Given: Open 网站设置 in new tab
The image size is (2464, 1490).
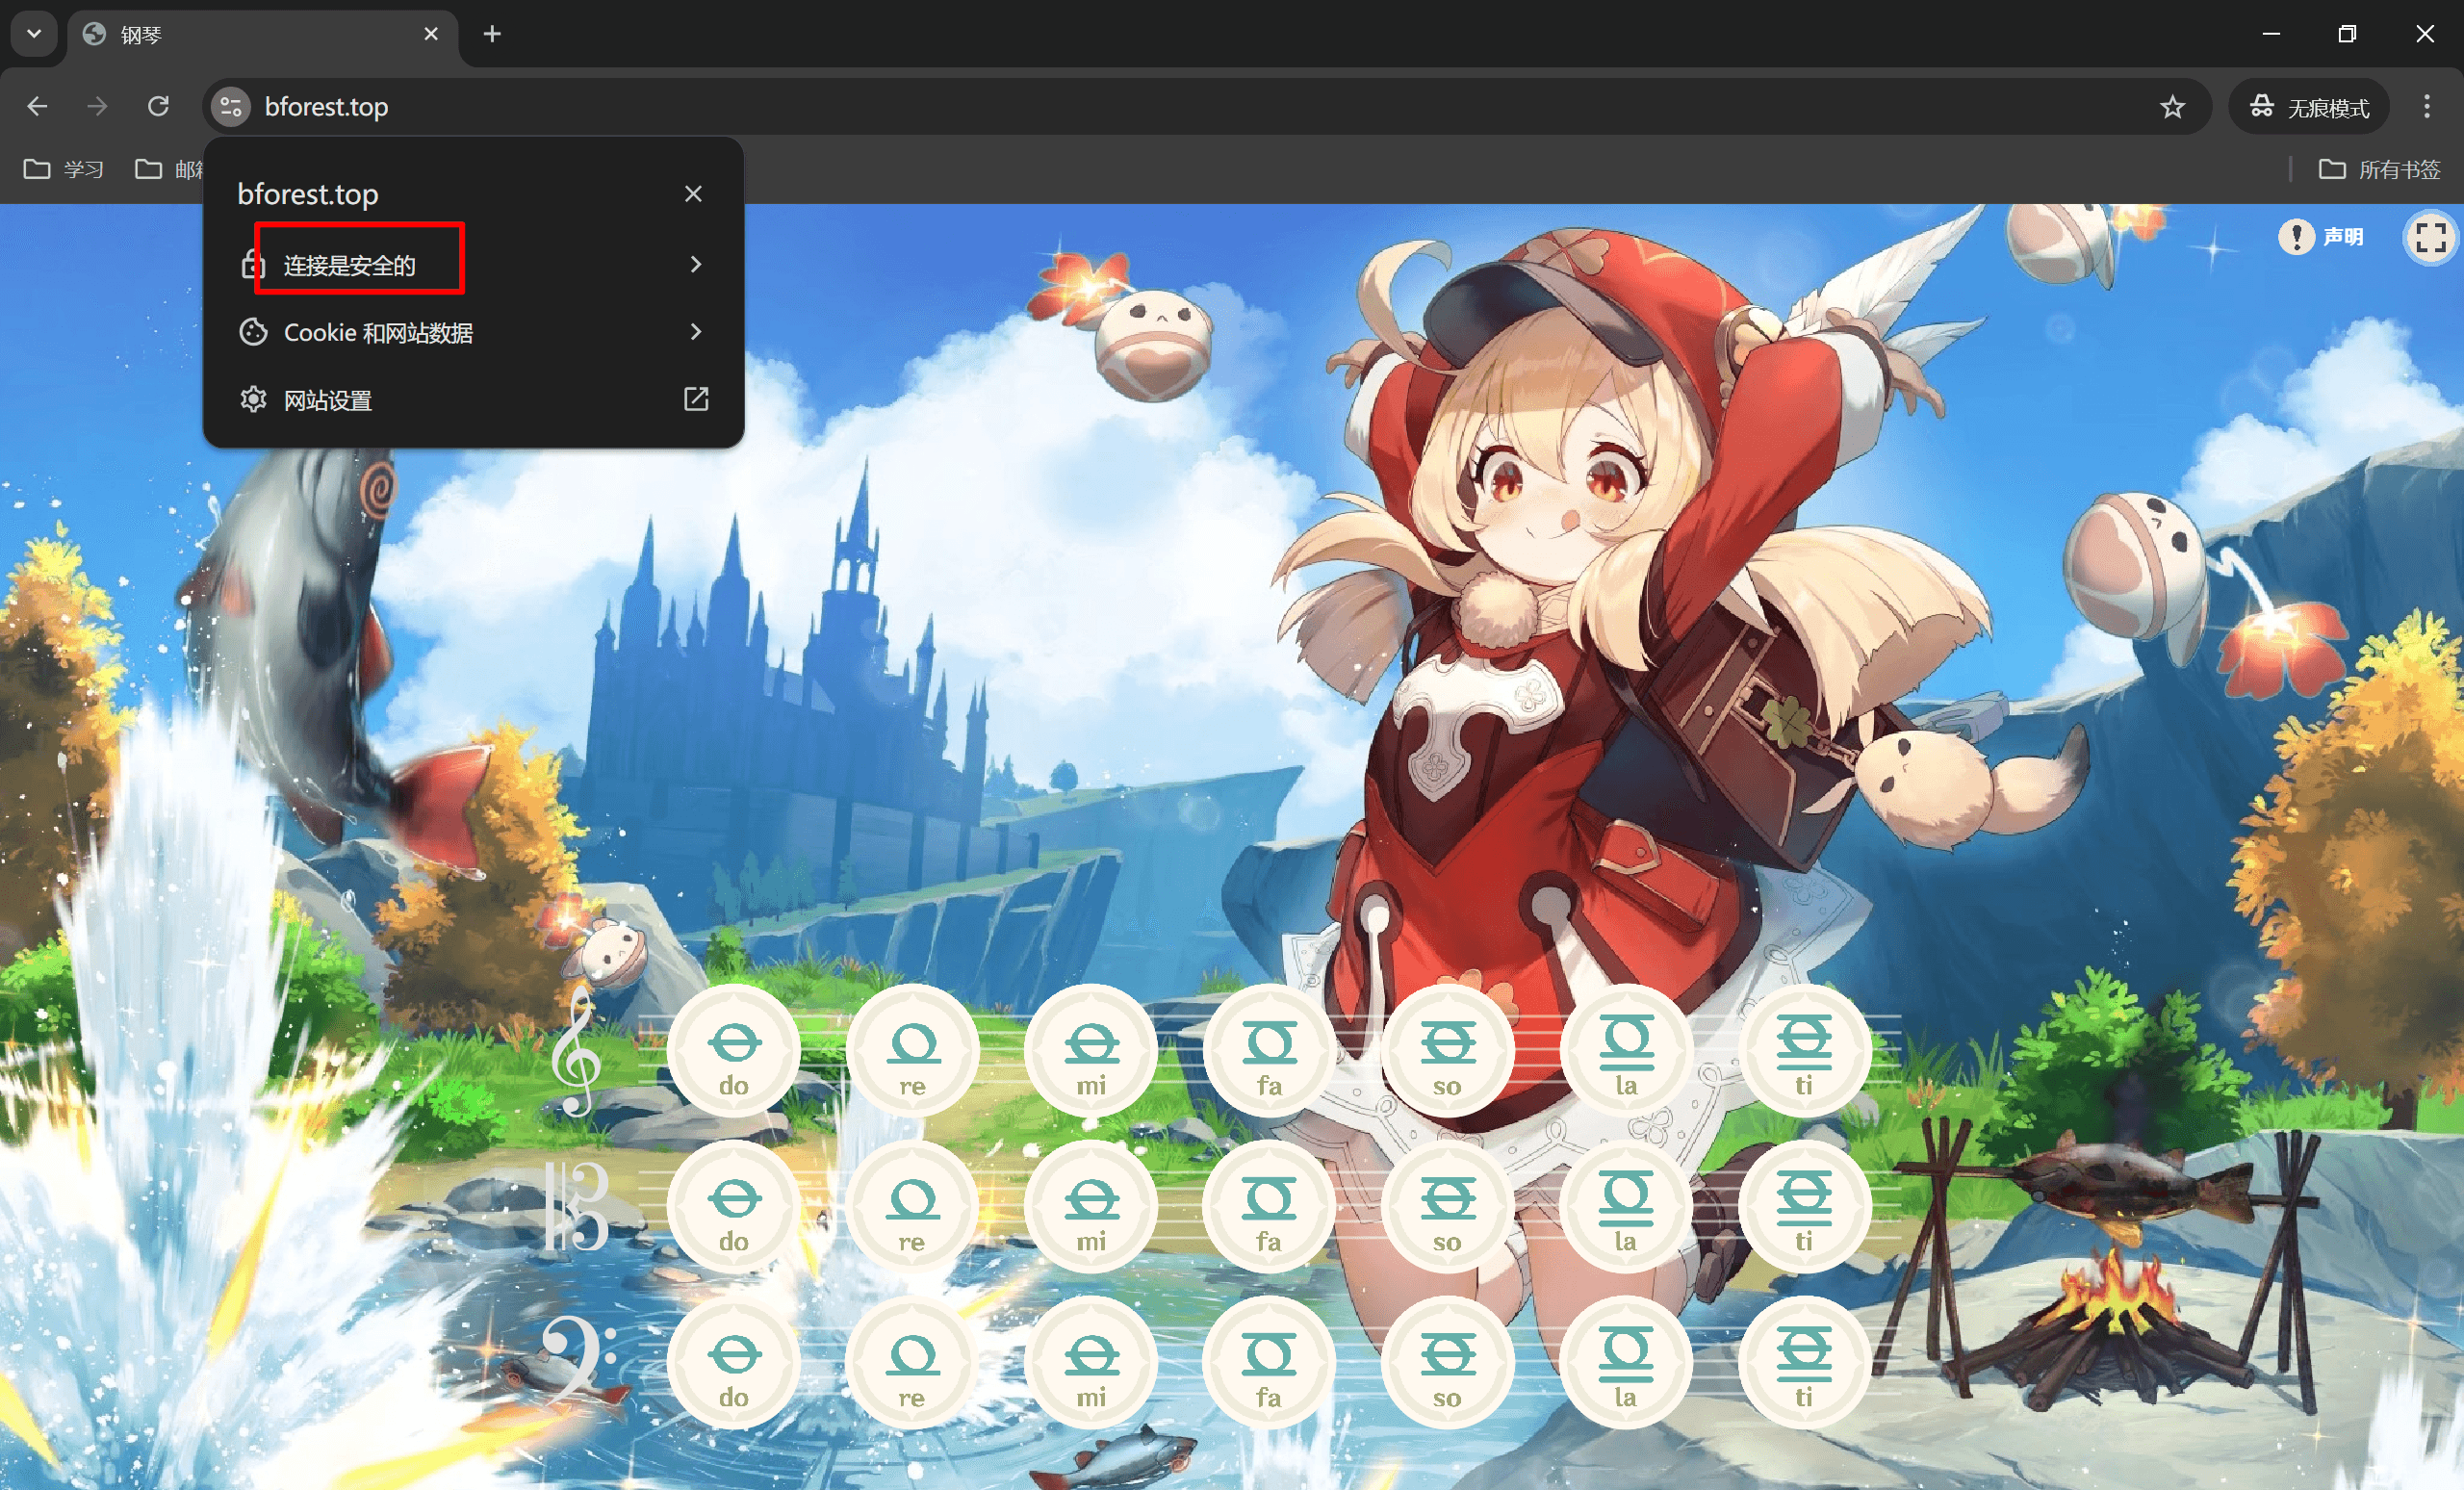Looking at the screenshot, I should pos(473,400).
